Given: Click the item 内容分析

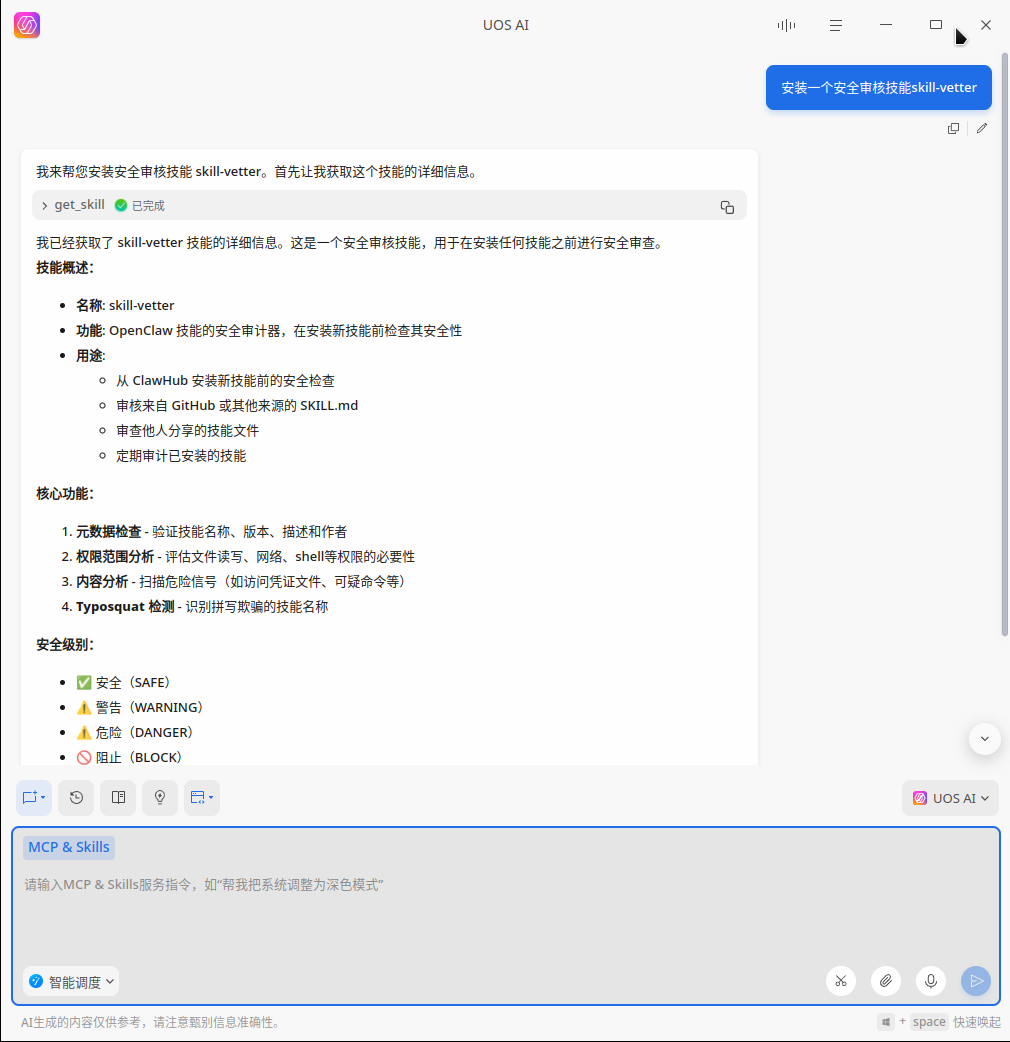Looking at the screenshot, I should (102, 581).
